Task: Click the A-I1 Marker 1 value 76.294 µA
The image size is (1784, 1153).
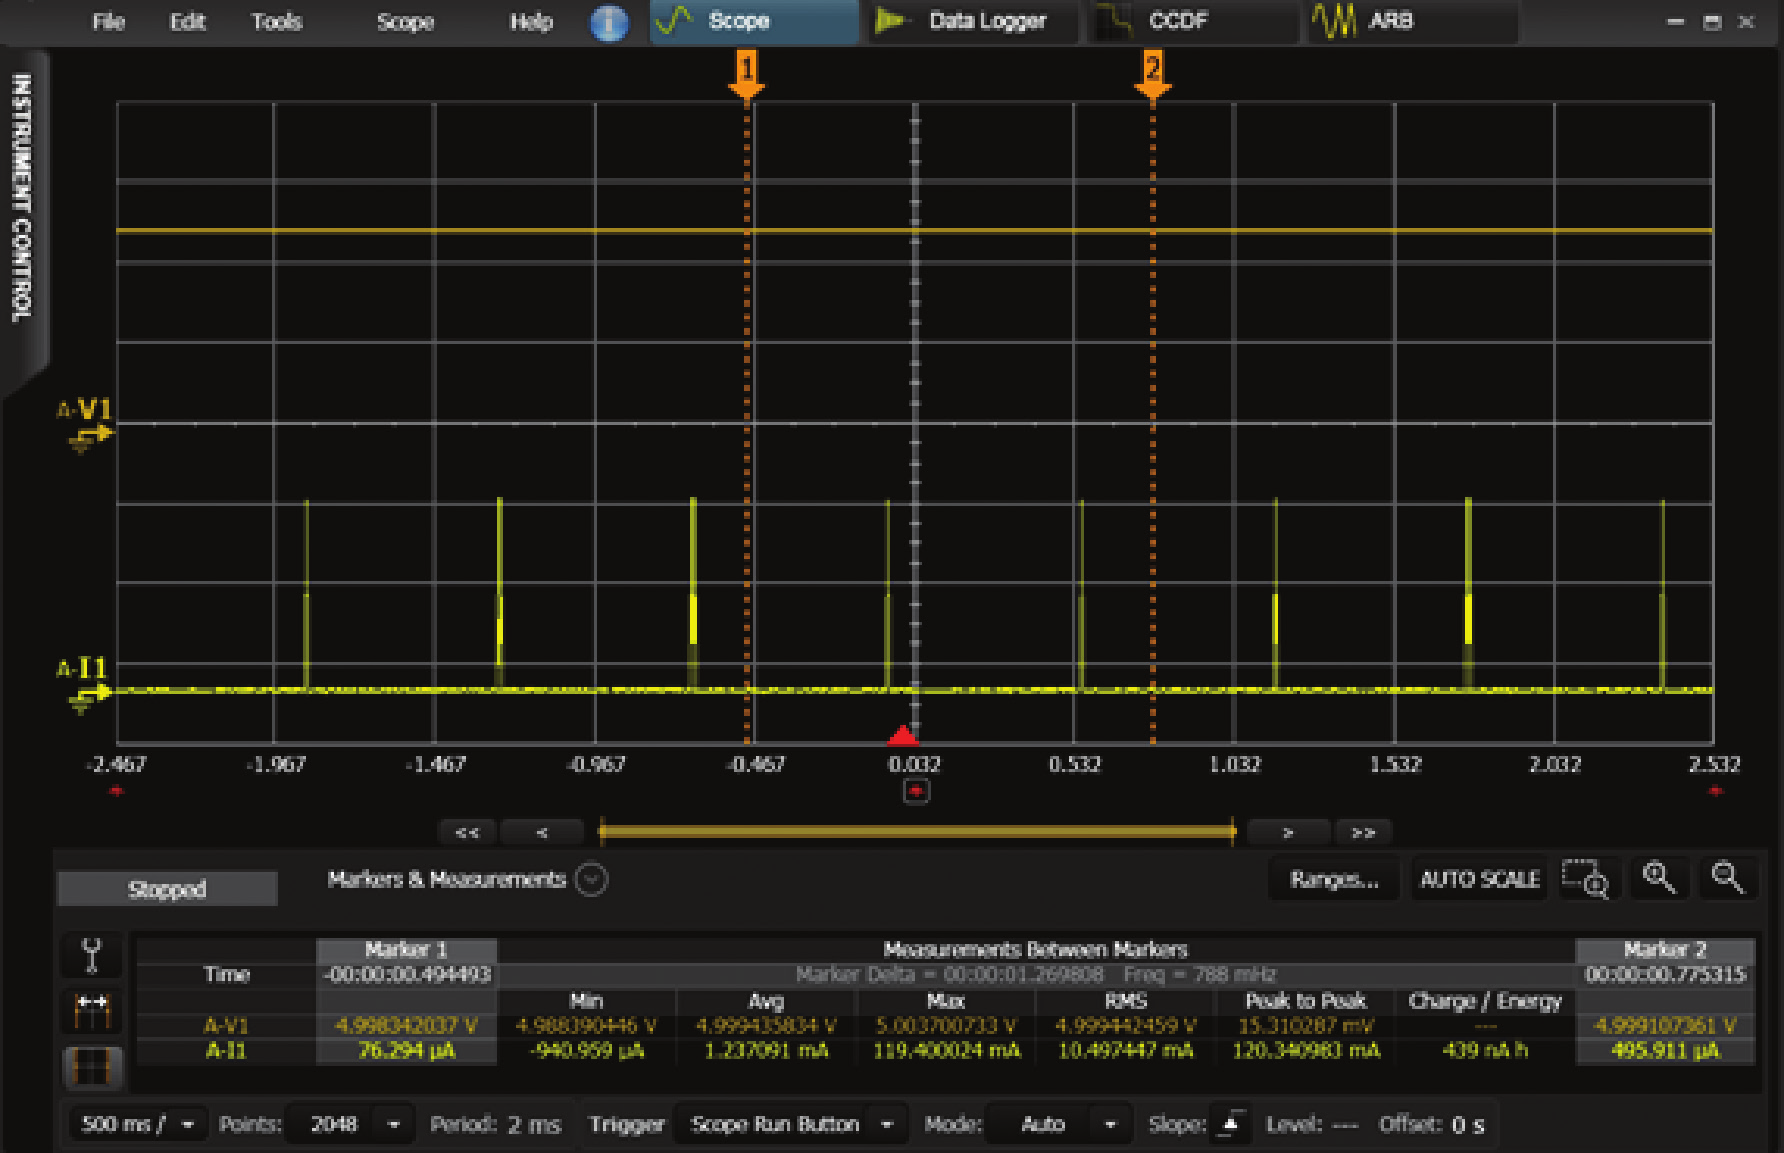Action: [x=407, y=1051]
